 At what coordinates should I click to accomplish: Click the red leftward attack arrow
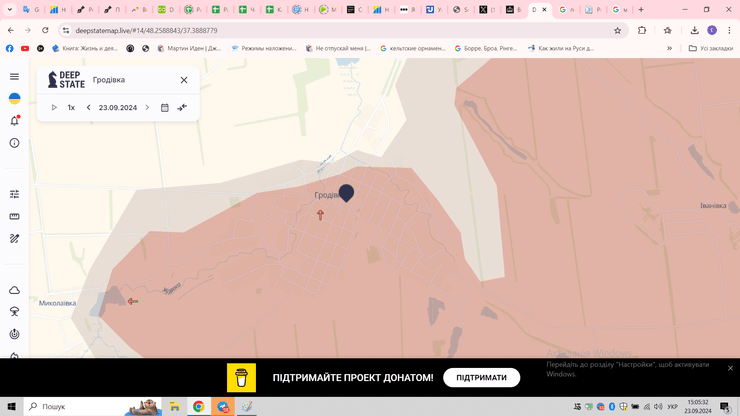coord(133,301)
